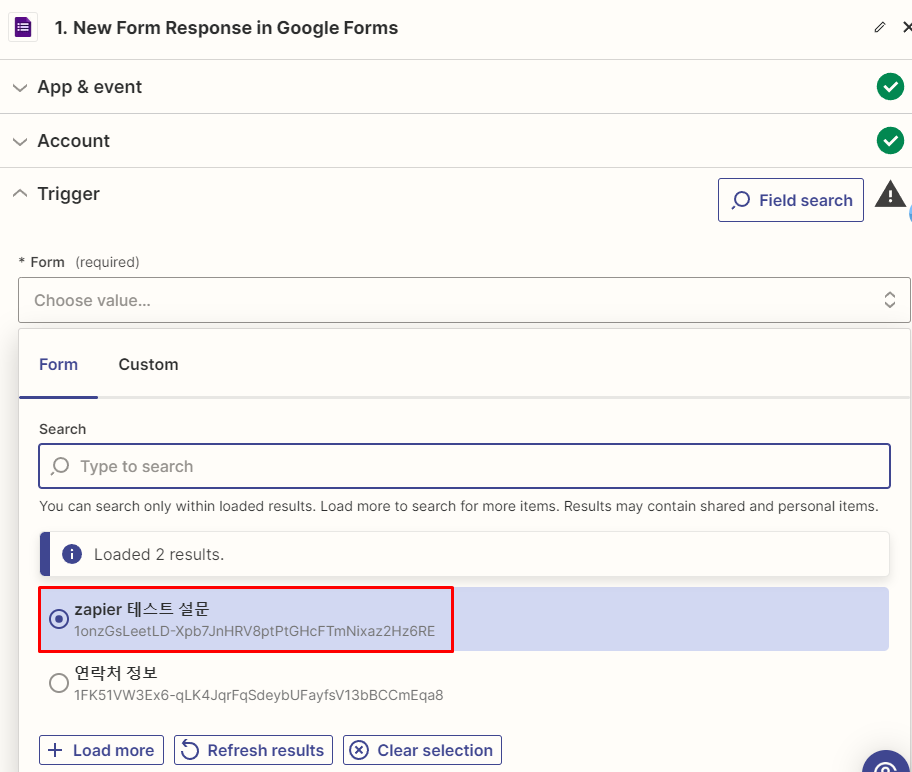Switch to the Form tab
Viewport: 912px width, 772px height.
coord(58,365)
